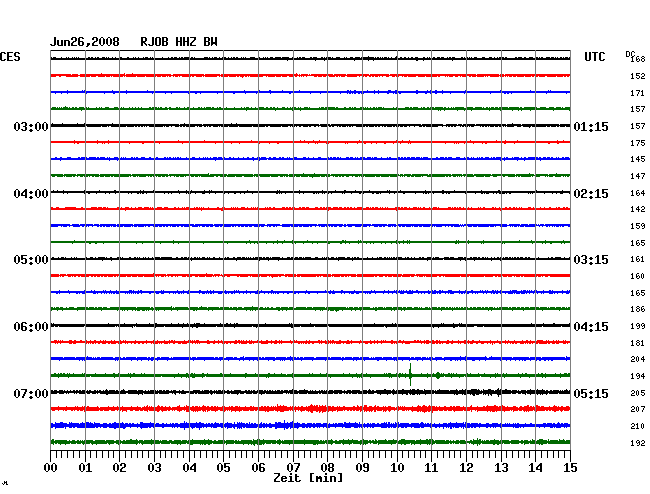Click the x-axis tick label 14
Image resolution: width=650 pixels, height=494 pixels.
pos(535,468)
